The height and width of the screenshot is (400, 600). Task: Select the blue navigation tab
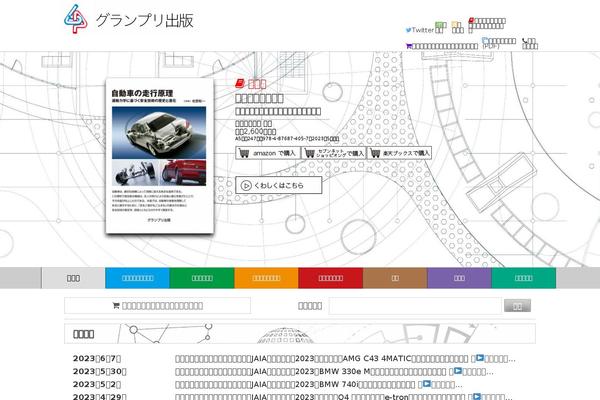[x=137, y=278]
